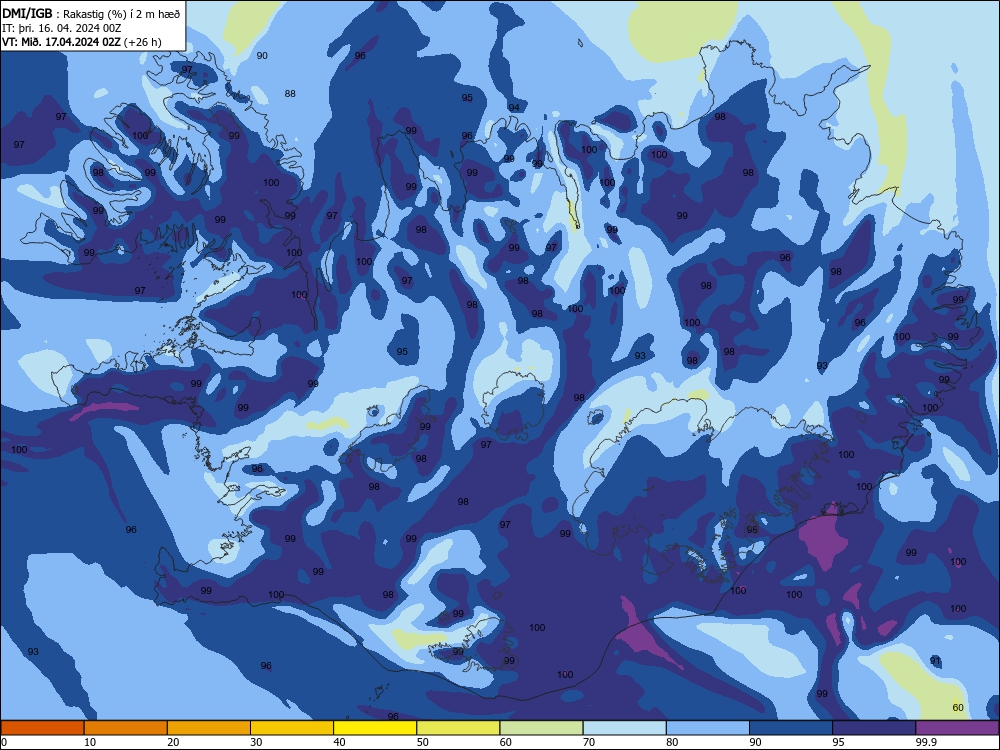1000x750 pixels.
Task: Click the '88' humidity value on map
Action: [290, 94]
